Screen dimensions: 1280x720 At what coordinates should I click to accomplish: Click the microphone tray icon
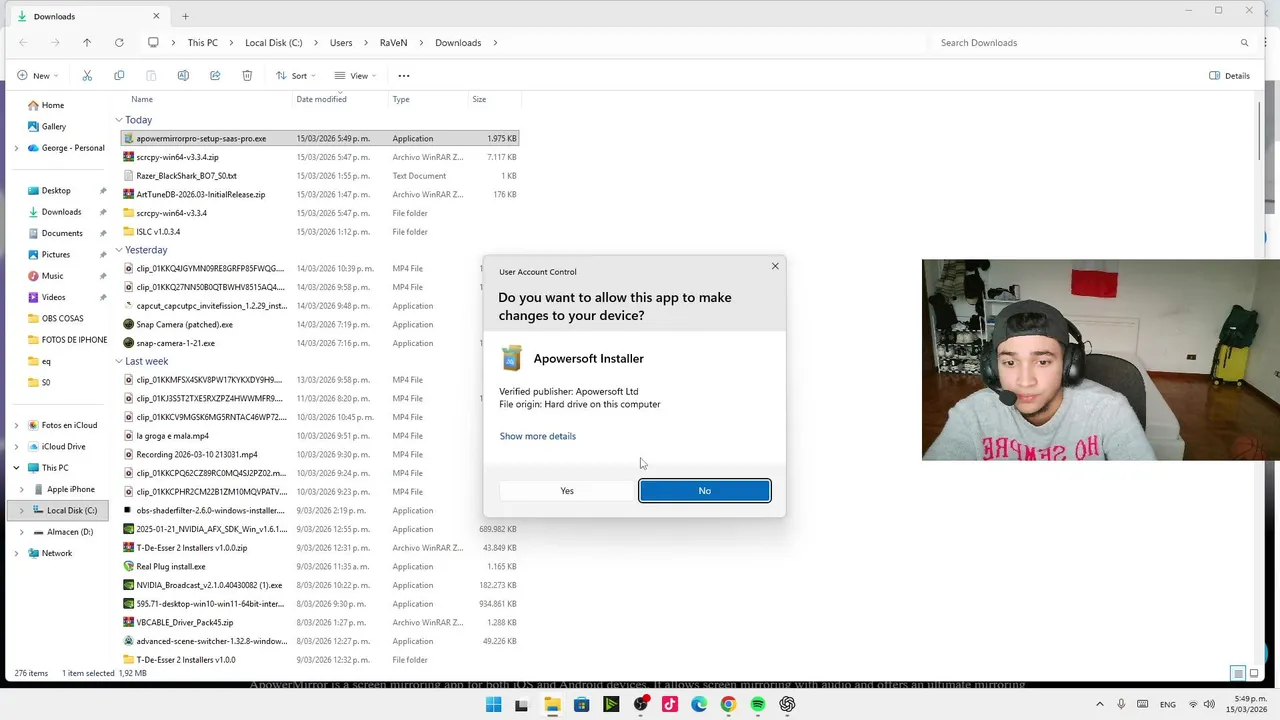coord(1121,705)
